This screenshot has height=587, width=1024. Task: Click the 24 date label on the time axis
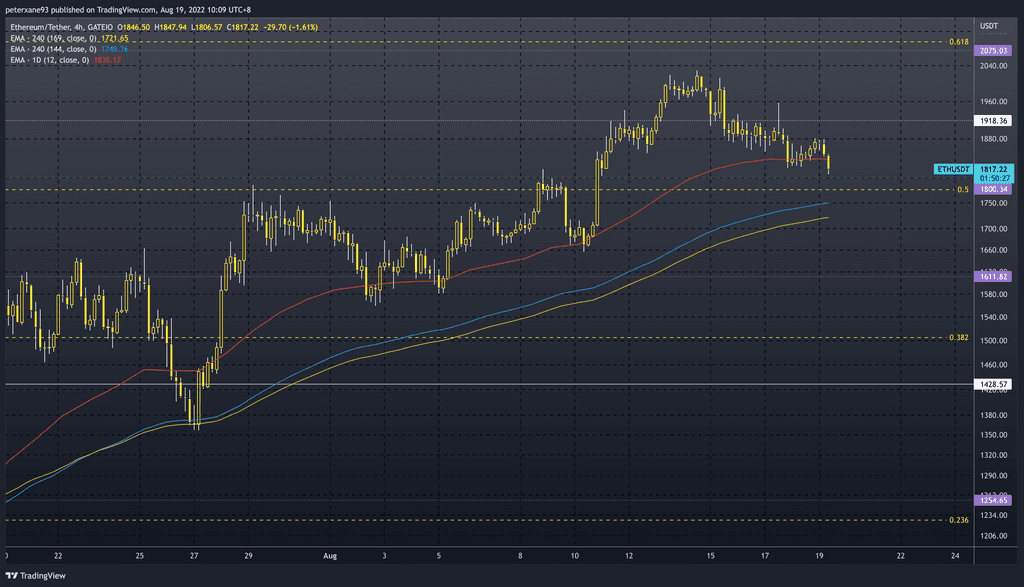click(x=955, y=556)
